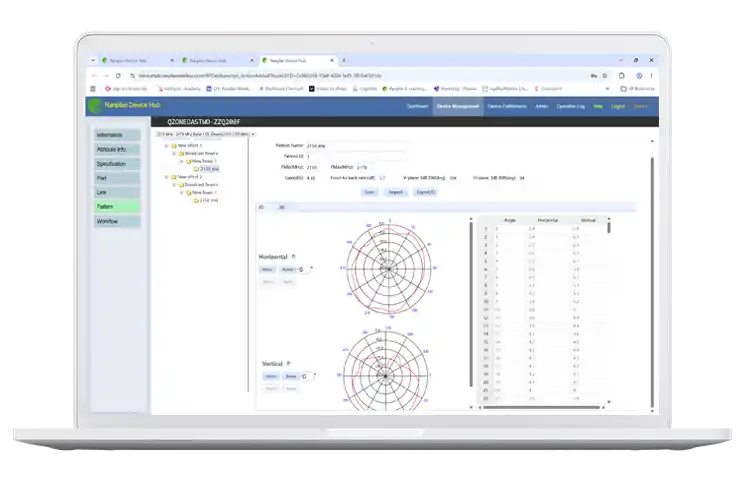Go to Dashboard in top navigation
The width and height of the screenshot is (744, 481).
coord(418,106)
